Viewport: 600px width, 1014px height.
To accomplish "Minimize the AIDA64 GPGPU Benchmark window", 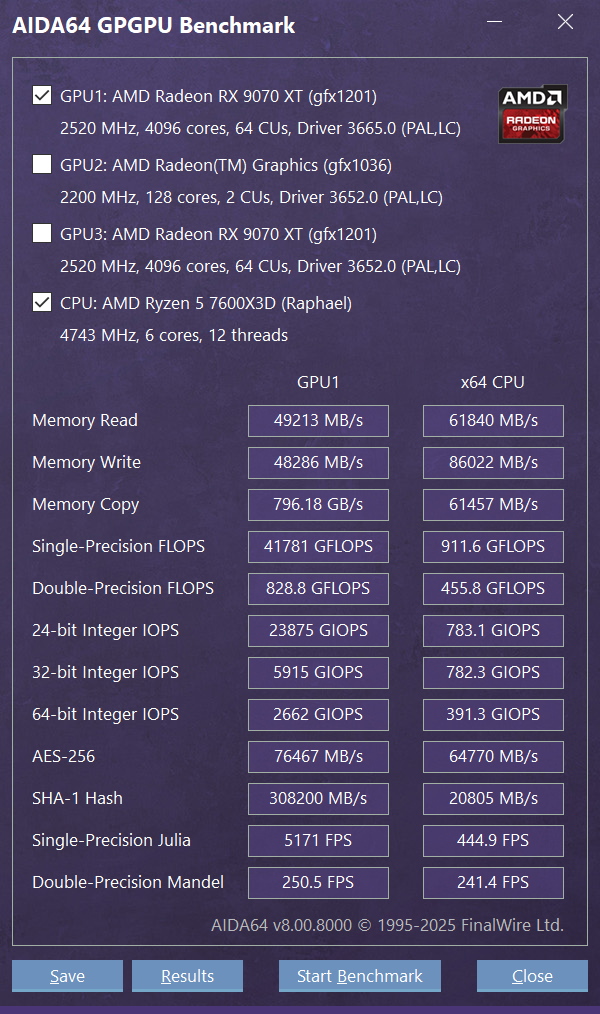I will 495,23.
